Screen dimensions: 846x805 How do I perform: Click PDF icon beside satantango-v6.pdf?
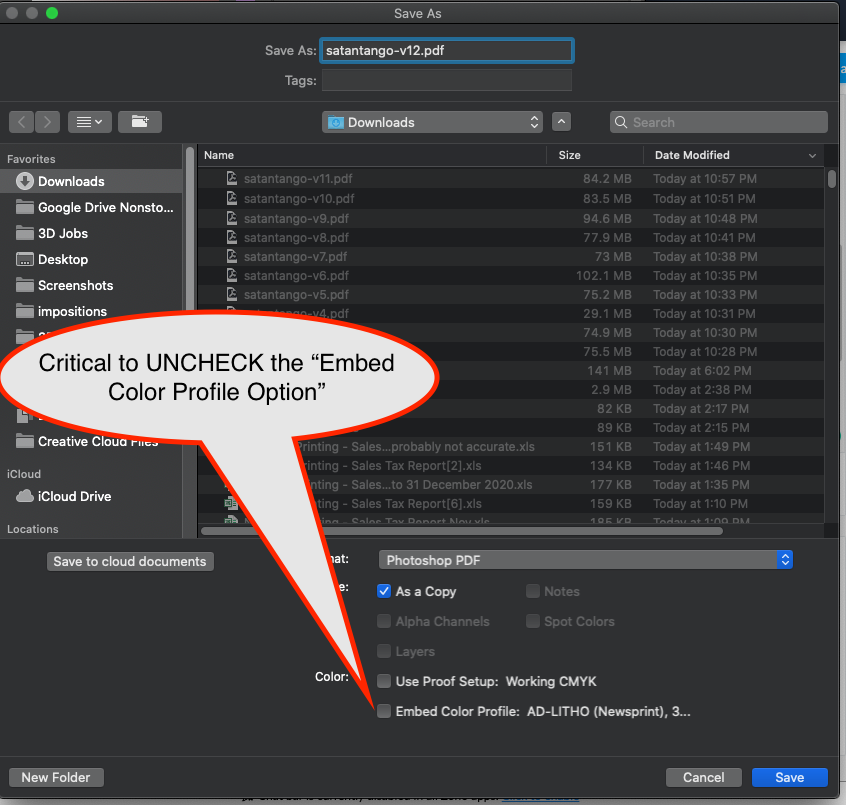point(231,275)
